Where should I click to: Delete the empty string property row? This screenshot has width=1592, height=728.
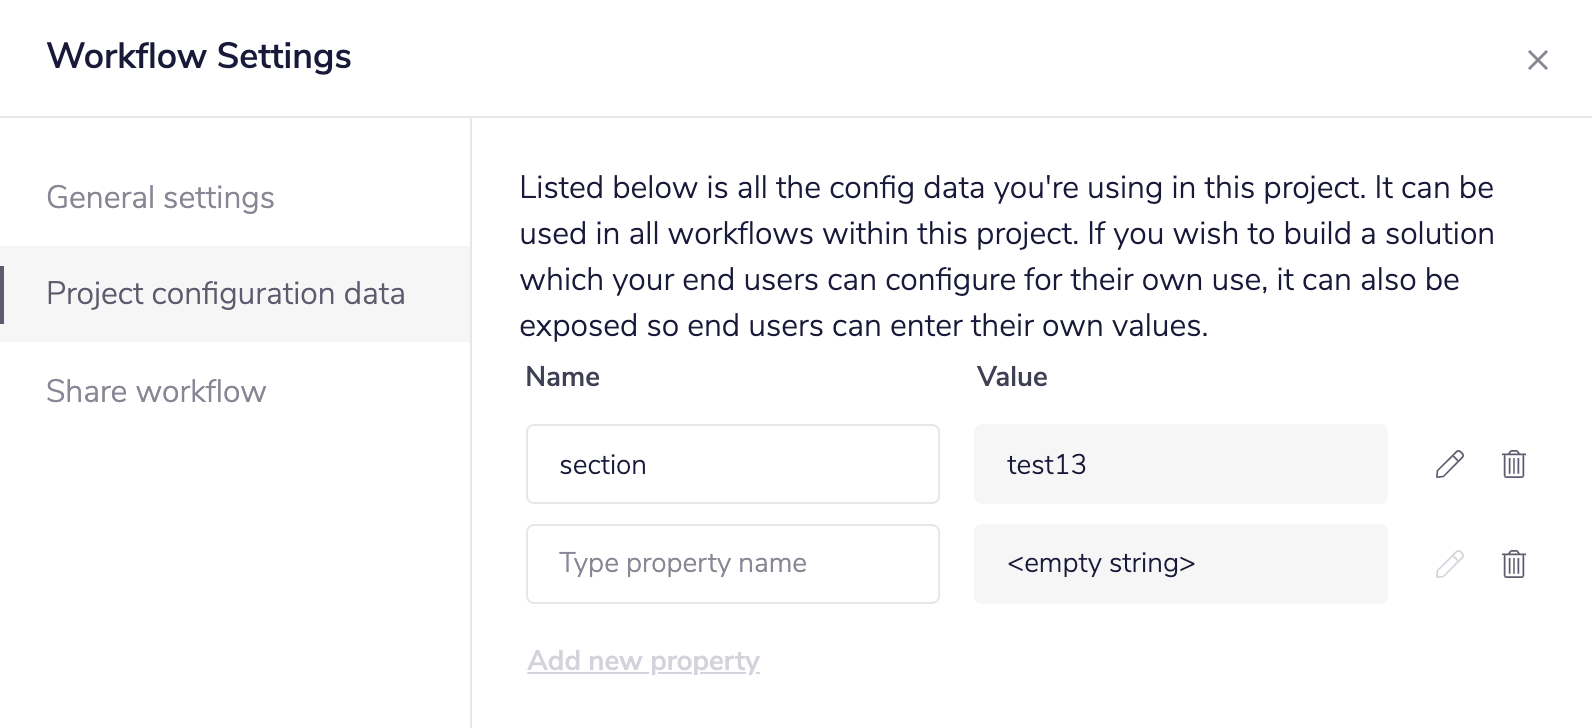coord(1513,564)
